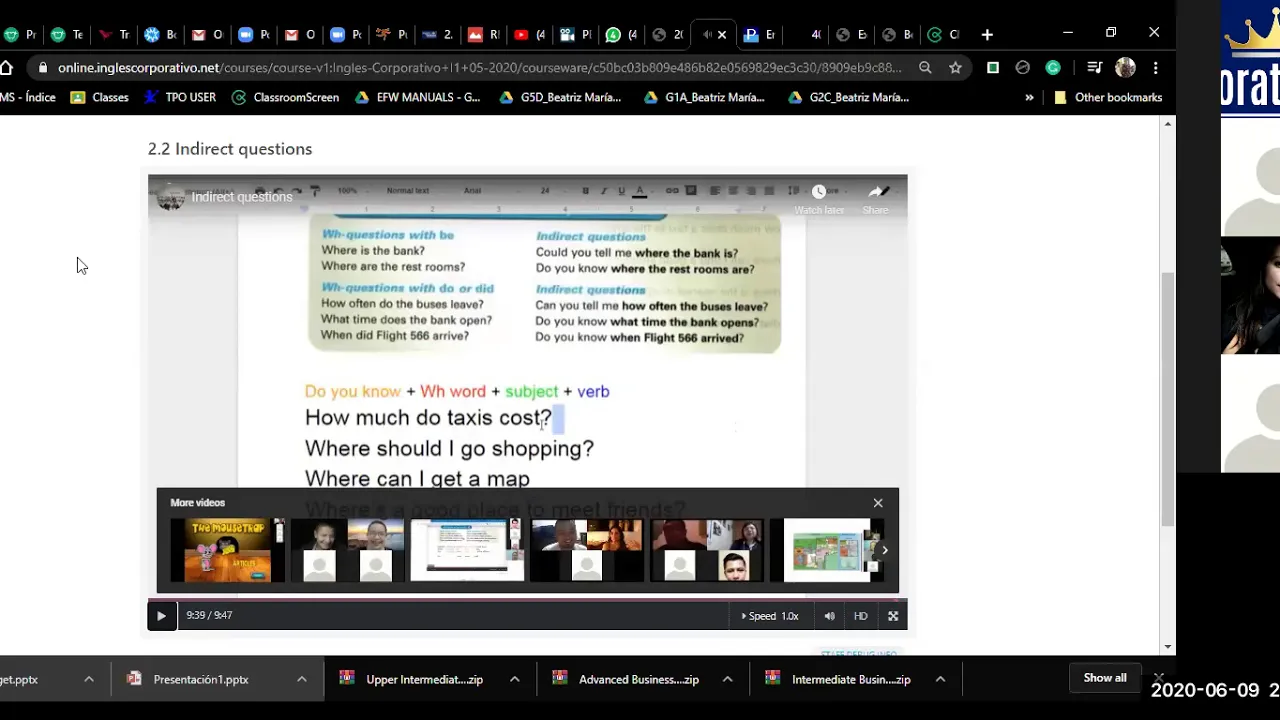Screen dimensions: 1280x720
Task: Click the zoom magnifier icon in address bar
Action: (925, 68)
